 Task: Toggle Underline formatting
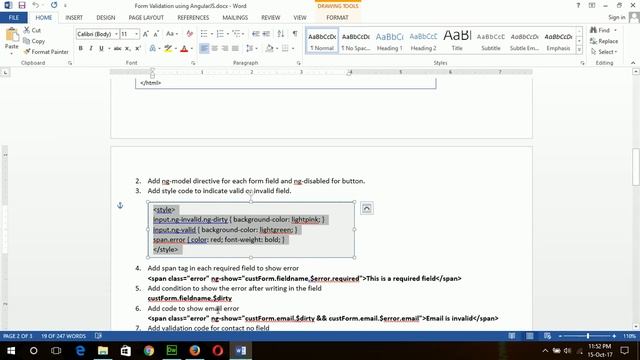[101, 49]
